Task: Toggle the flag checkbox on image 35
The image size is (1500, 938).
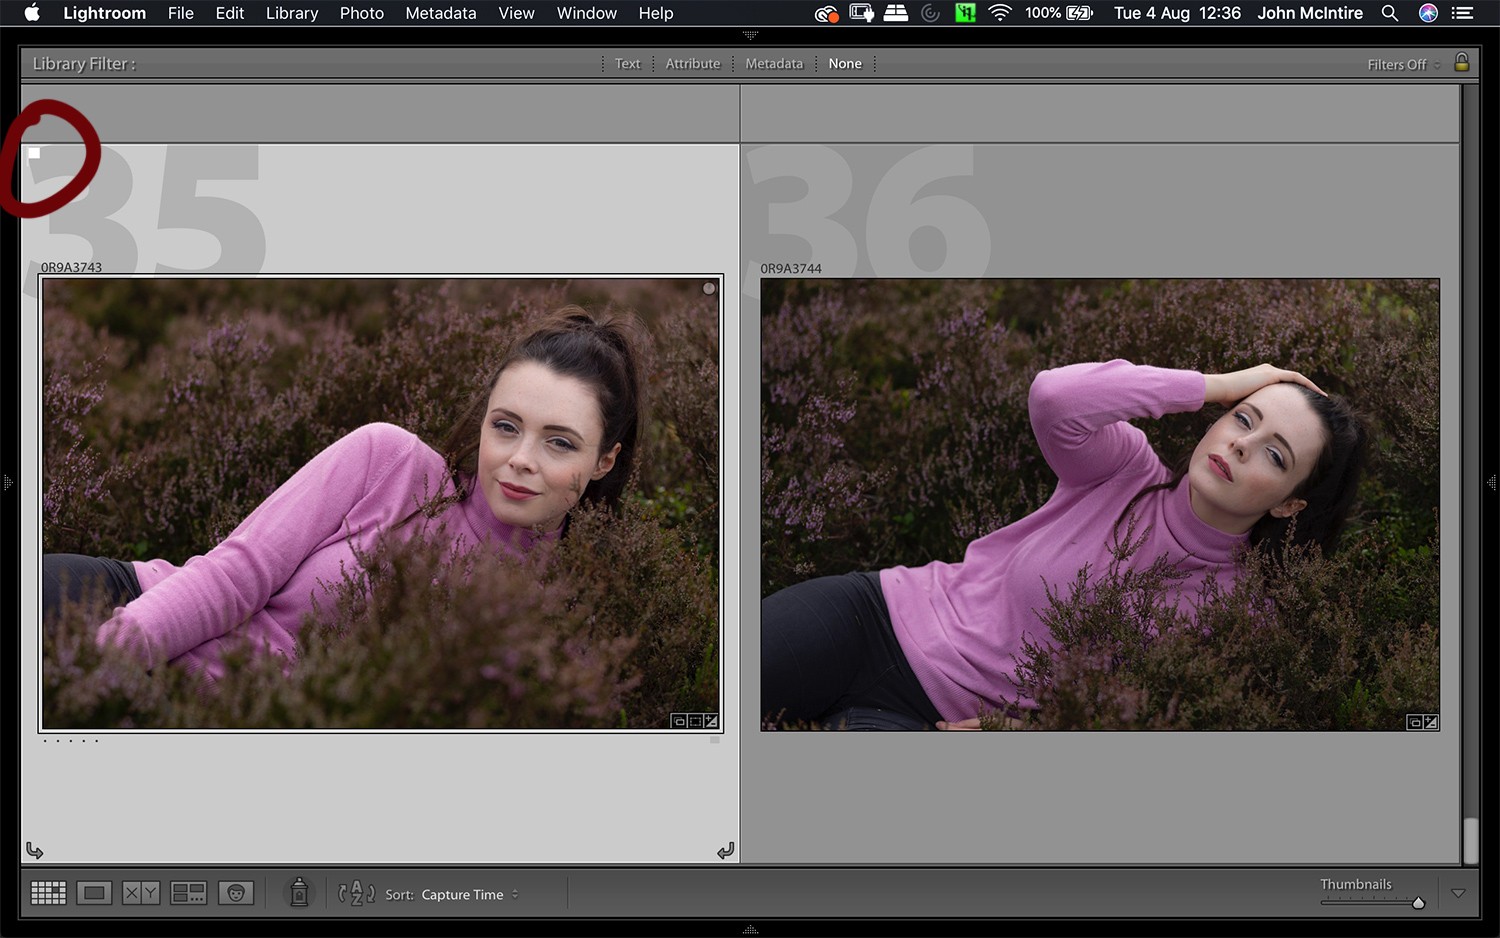Action: (35, 152)
